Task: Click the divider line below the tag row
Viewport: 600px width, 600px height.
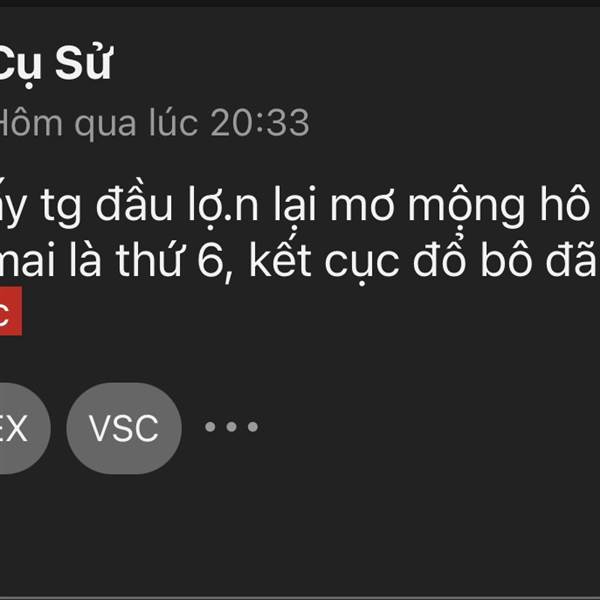Action: (x=300, y=598)
